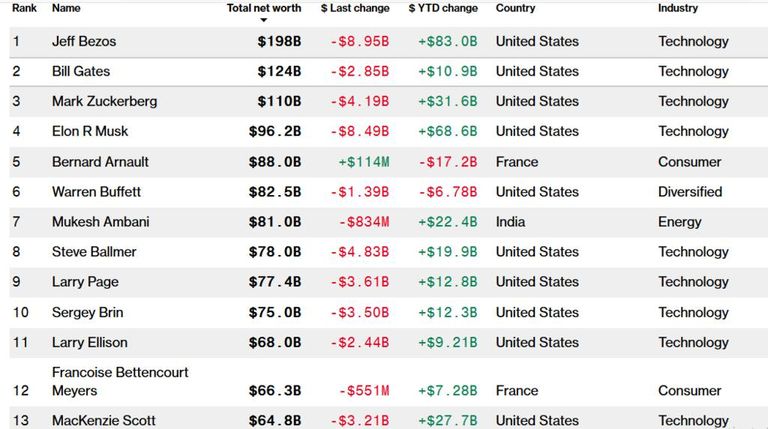This screenshot has height=429, width=768.
Task: Open Sergey Brin's profile
Action: pyautogui.click(x=88, y=313)
